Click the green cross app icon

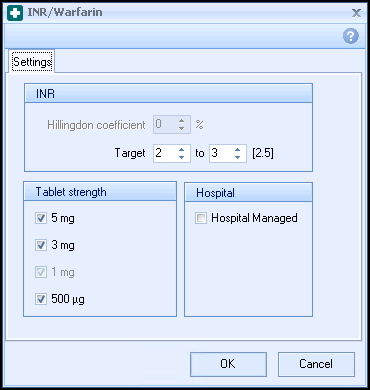point(15,13)
